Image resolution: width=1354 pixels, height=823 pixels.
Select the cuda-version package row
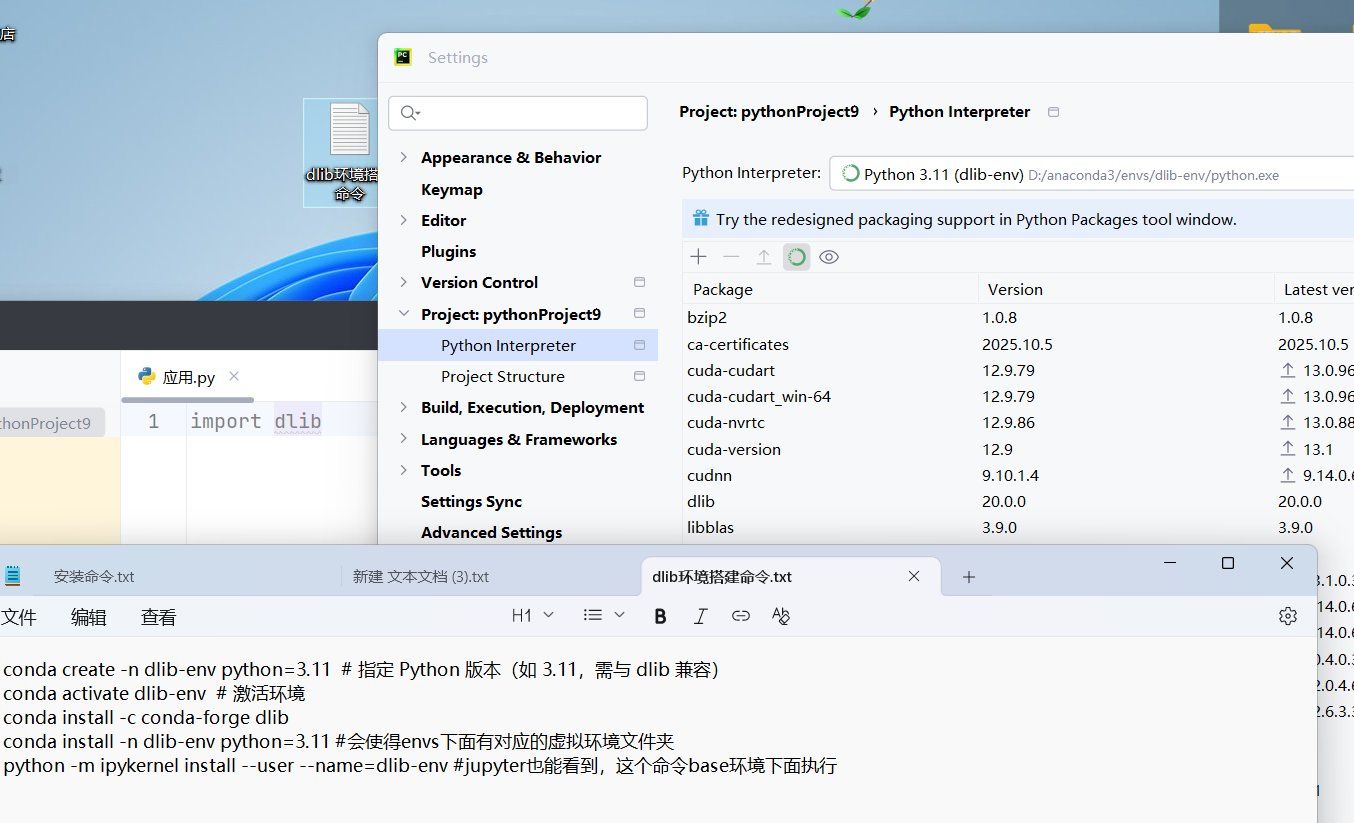pos(1018,449)
